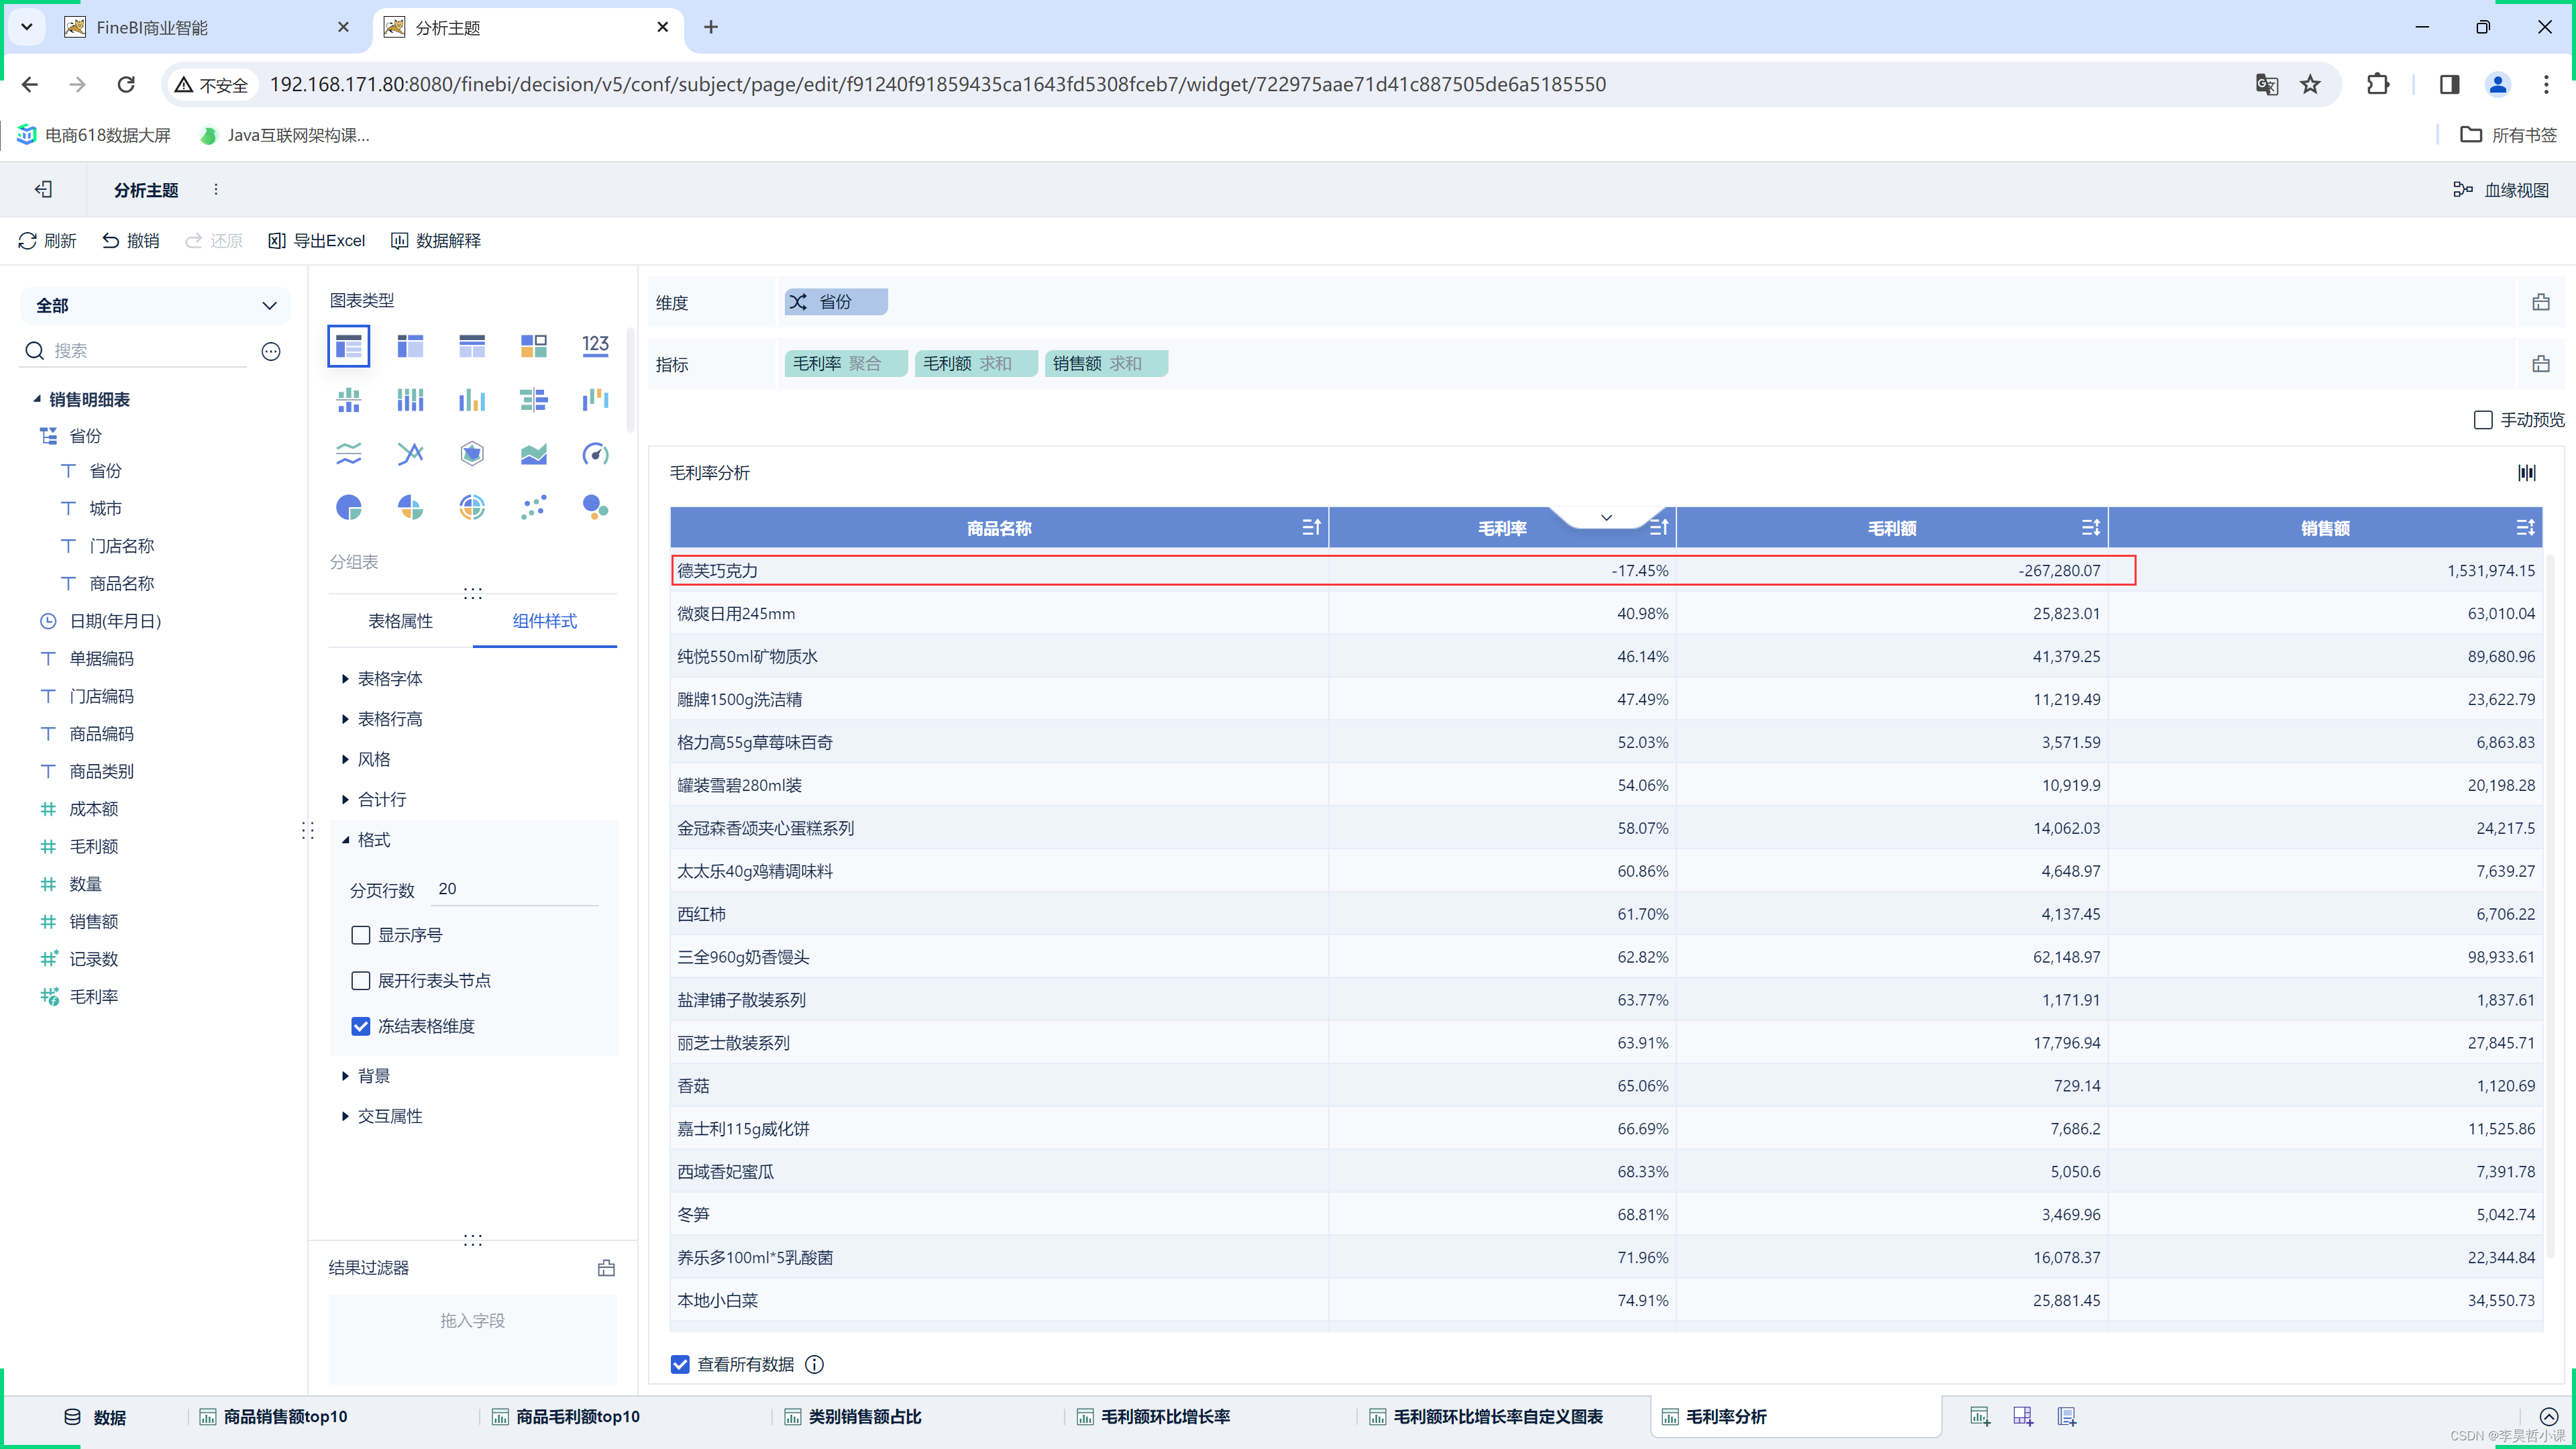This screenshot has width=2576, height=1449.
Task: Switch to the 组件样式 tab
Action: point(544,621)
